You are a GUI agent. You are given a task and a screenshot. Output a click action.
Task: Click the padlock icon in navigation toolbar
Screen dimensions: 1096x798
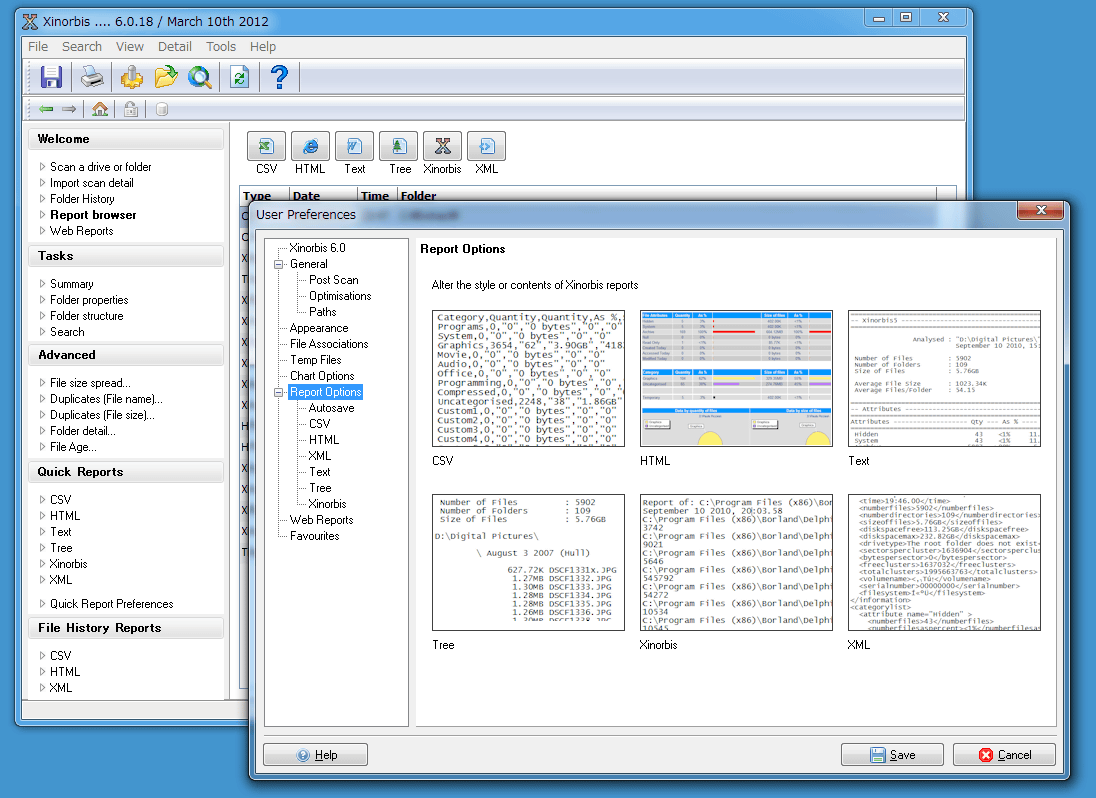pos(131,109)
